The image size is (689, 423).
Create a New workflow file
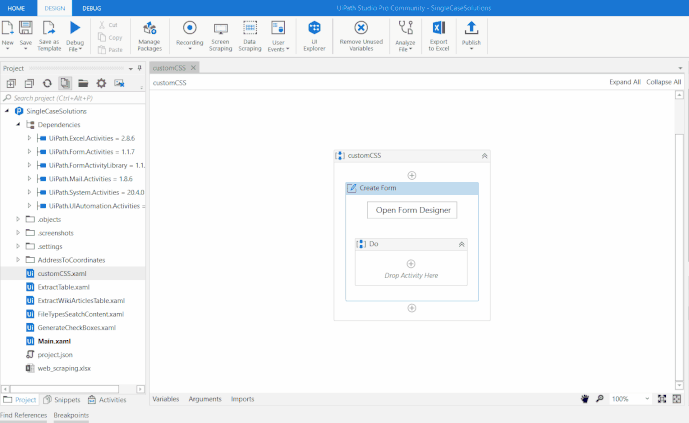pyautogui.click(x=7, y=35)
